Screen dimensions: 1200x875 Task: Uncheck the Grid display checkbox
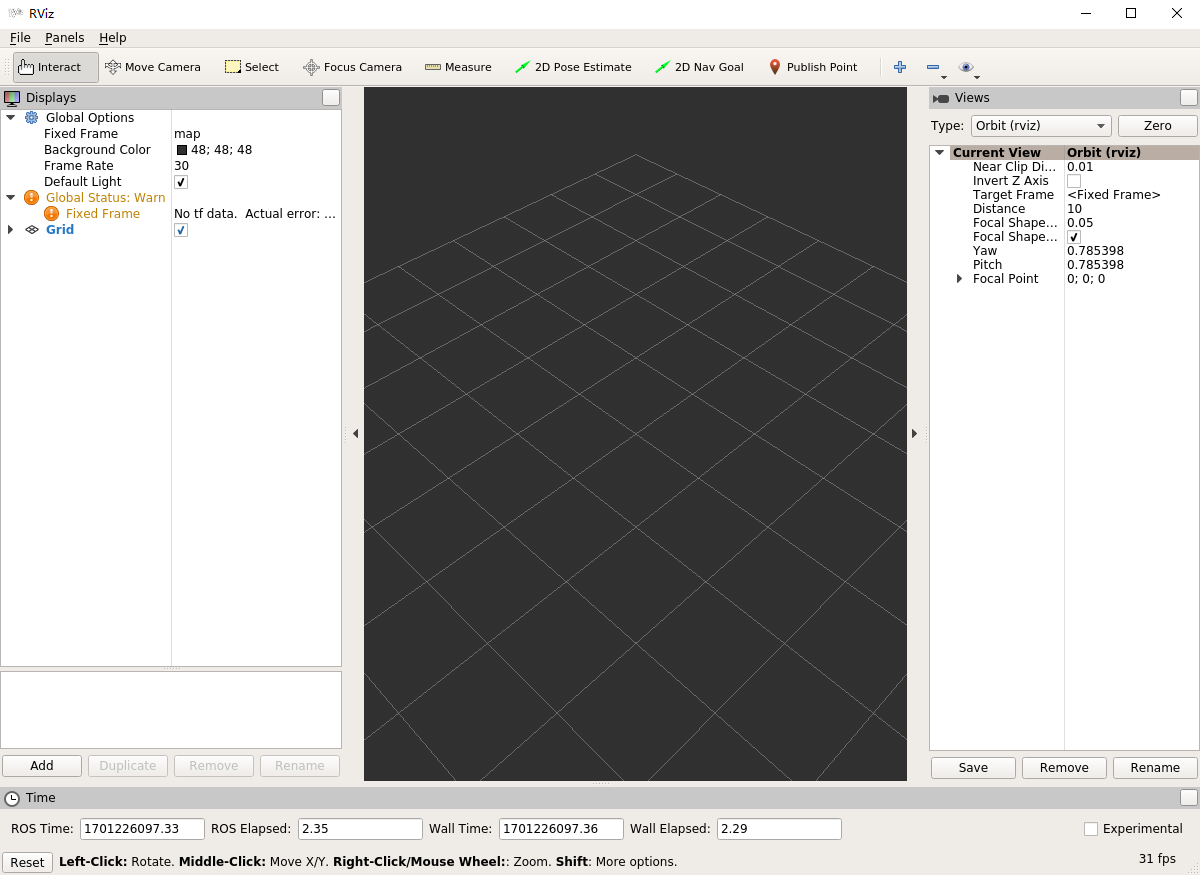(181, 230)
